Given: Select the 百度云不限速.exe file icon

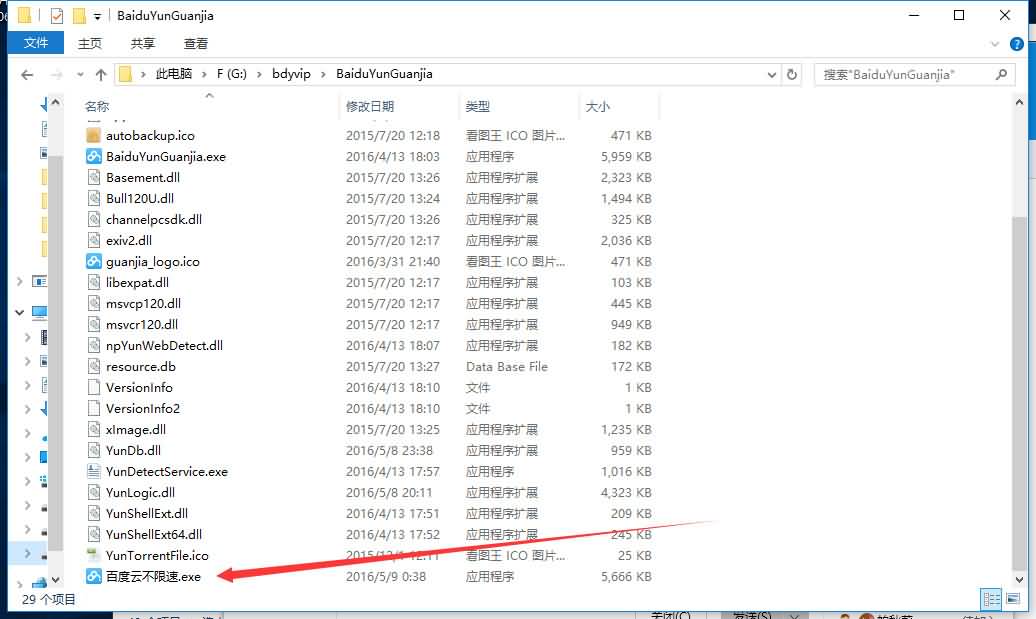Looking at the screenshot, I should click(94, 577).
